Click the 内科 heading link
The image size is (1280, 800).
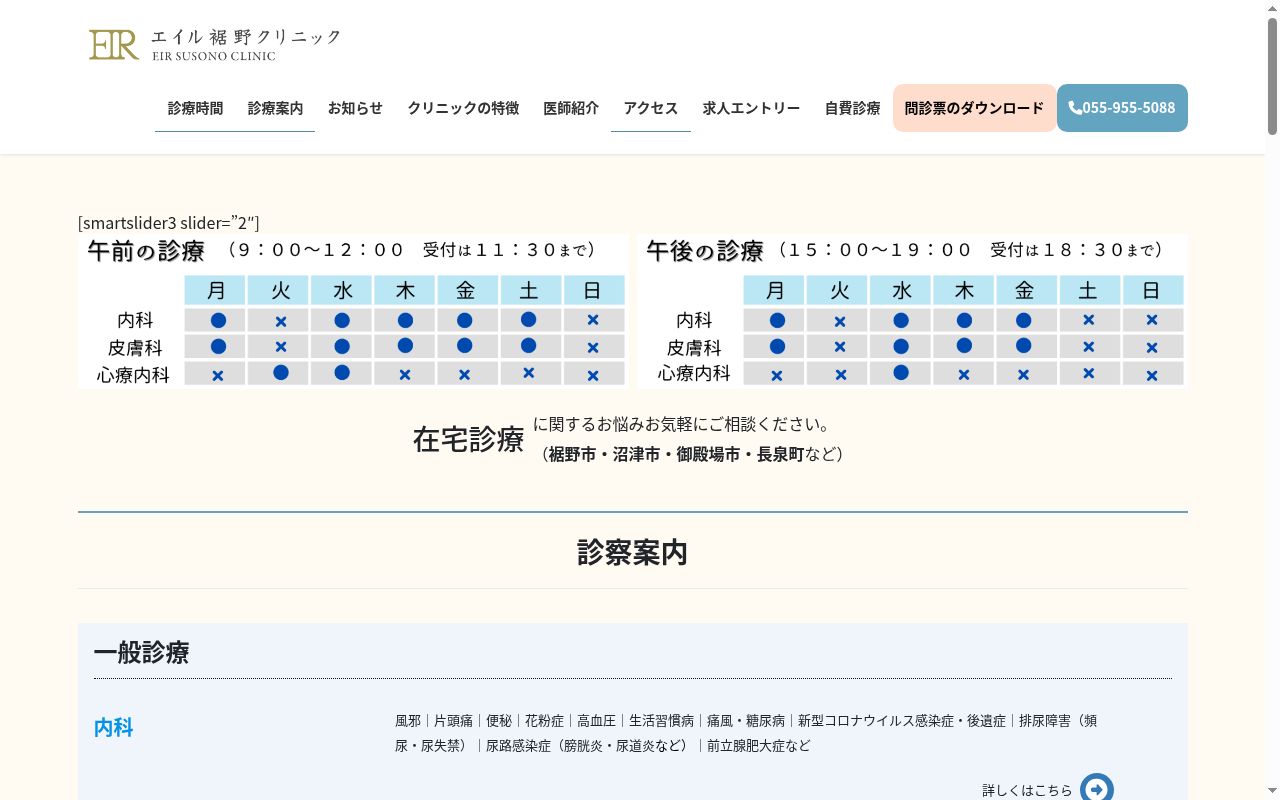tap(113, 727)
